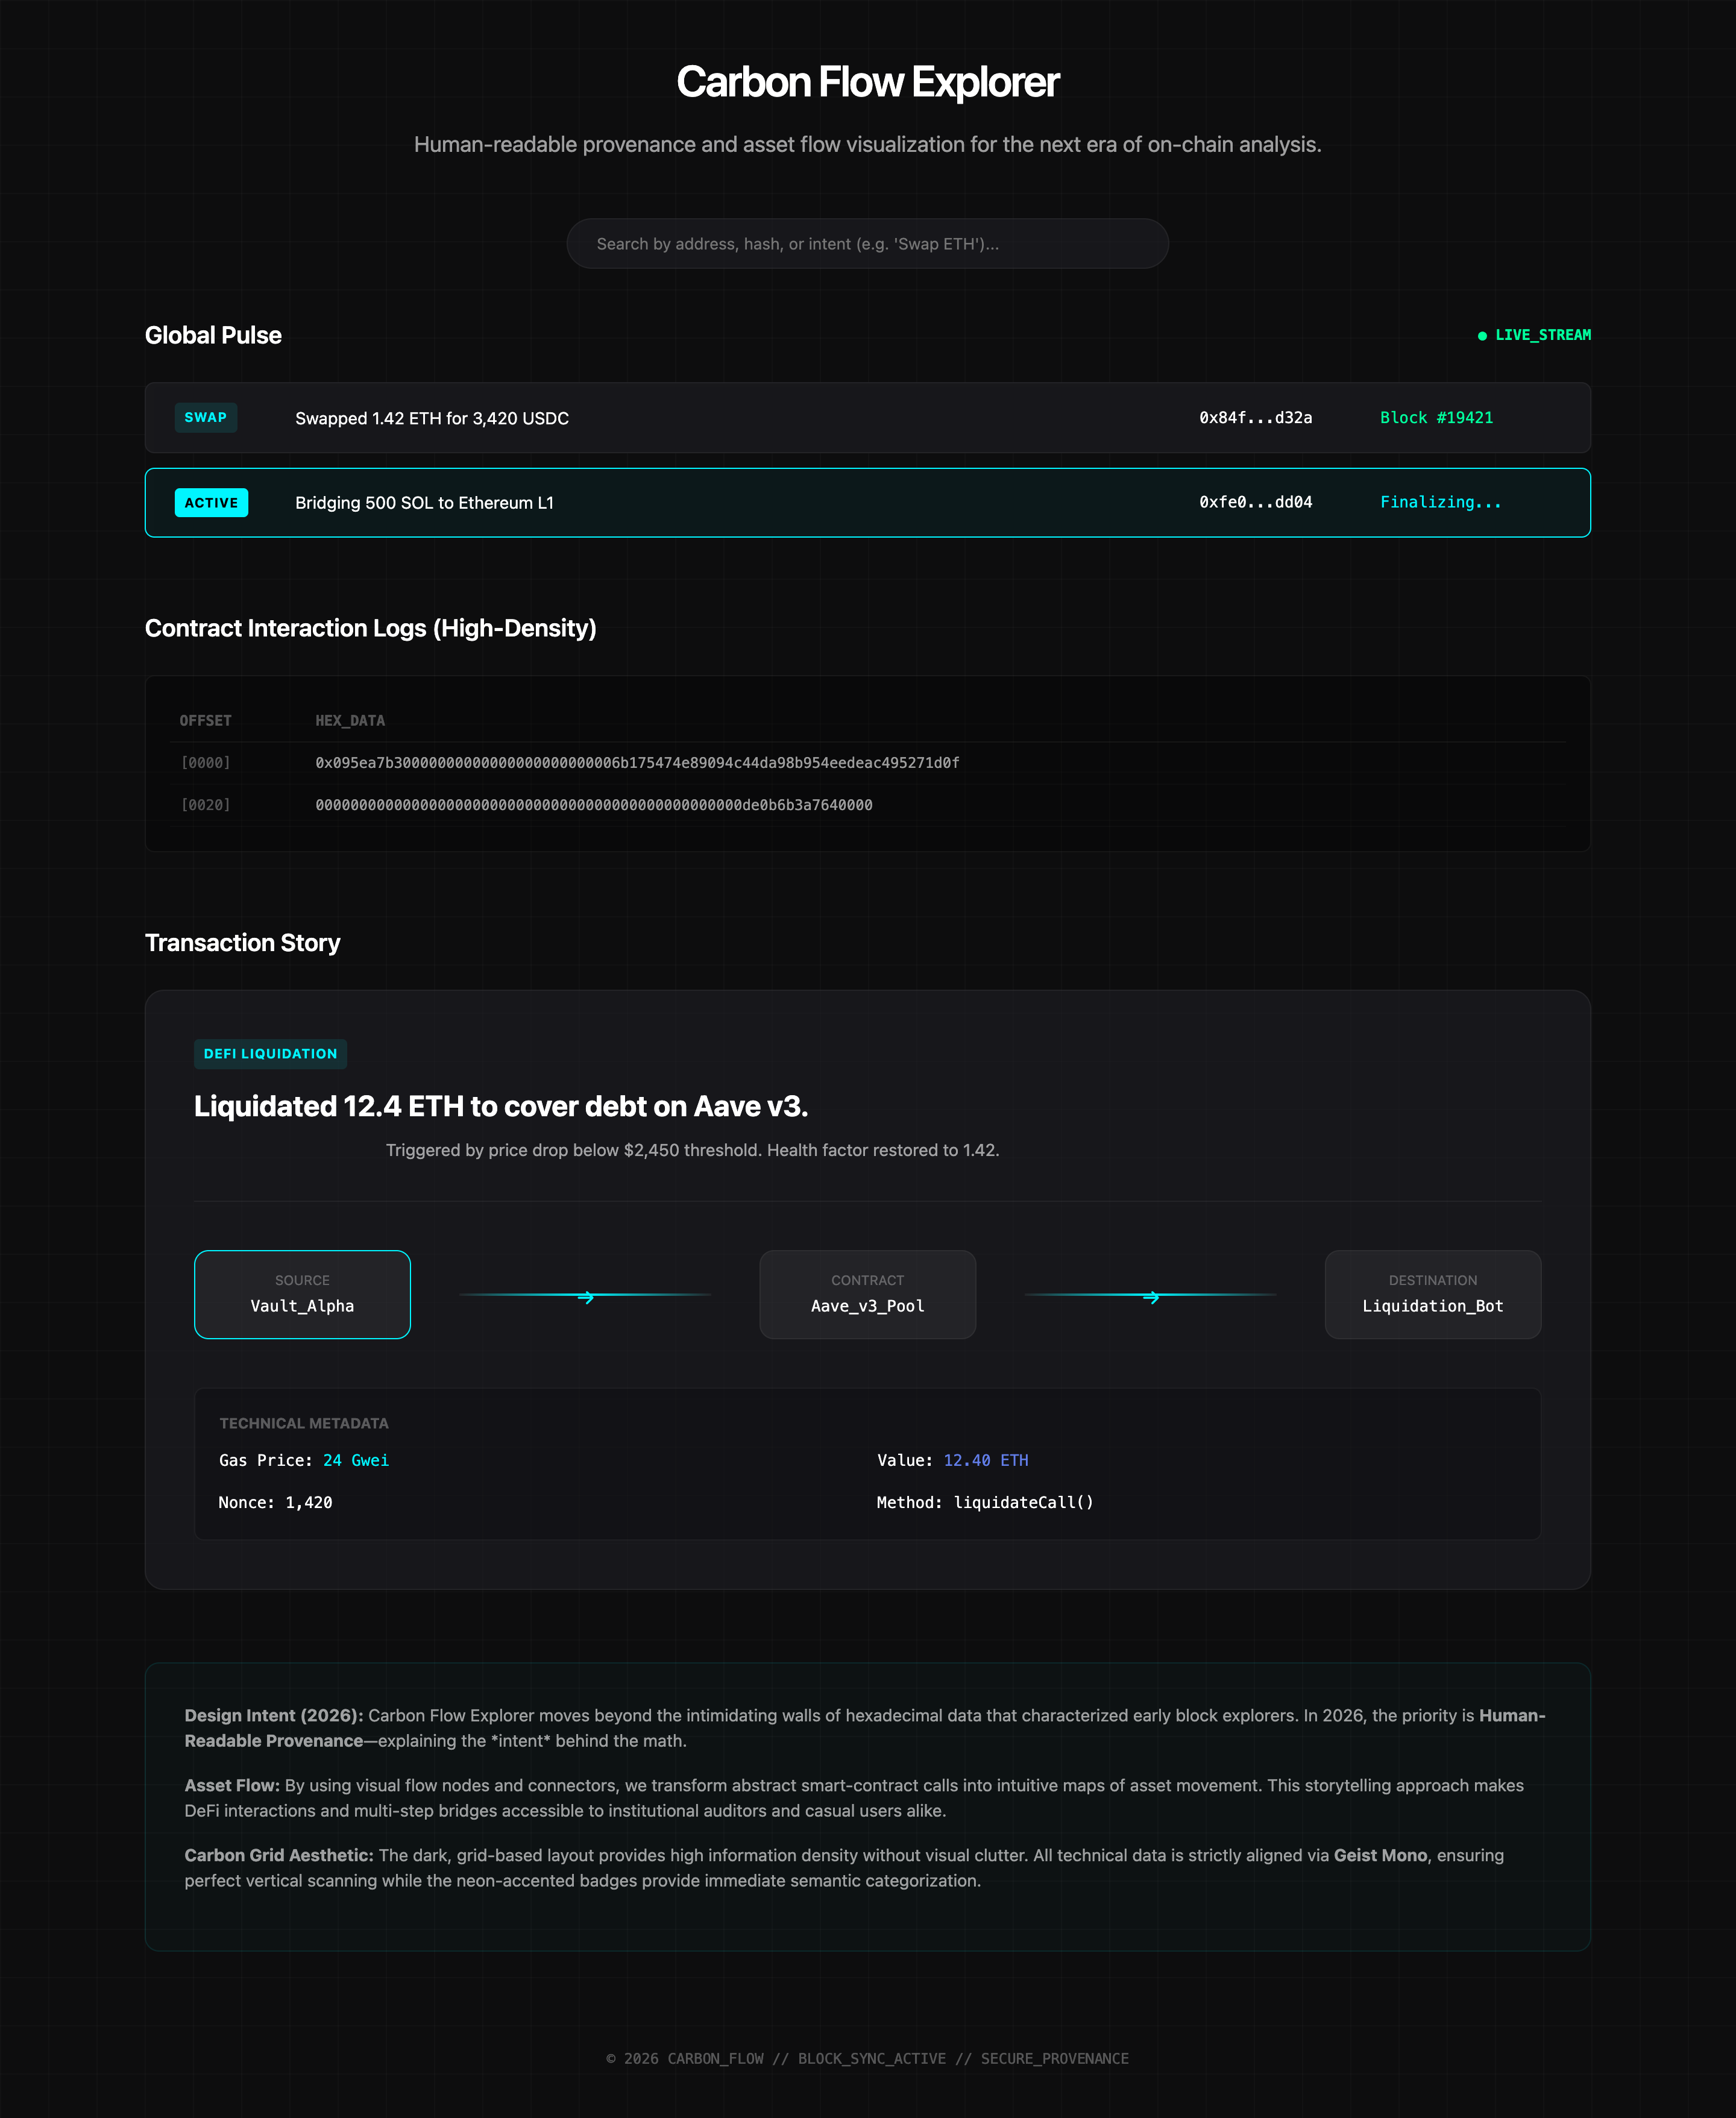Viewport: 1736px width, 2118px height.
Task: Click the 12.40 ETH value
Action: pos(985,1461)
